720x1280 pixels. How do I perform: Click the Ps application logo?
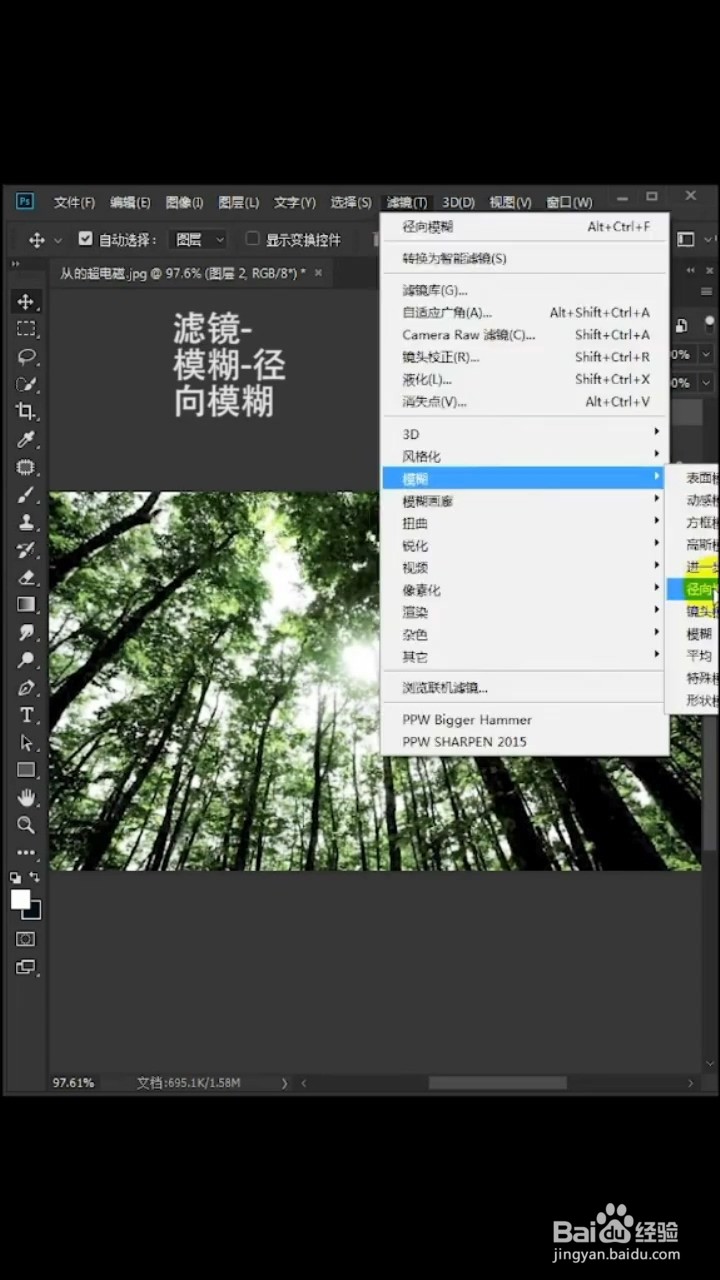25,202
